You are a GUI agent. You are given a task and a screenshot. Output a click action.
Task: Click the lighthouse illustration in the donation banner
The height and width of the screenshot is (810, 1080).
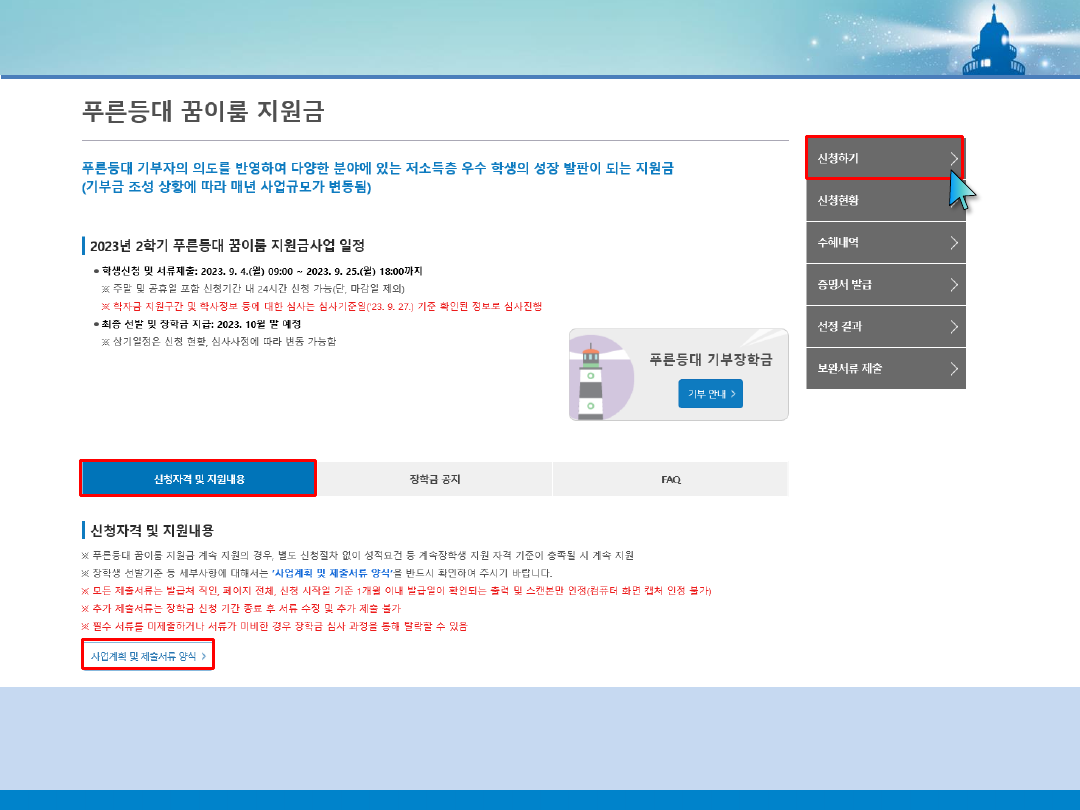click(592, 380)
